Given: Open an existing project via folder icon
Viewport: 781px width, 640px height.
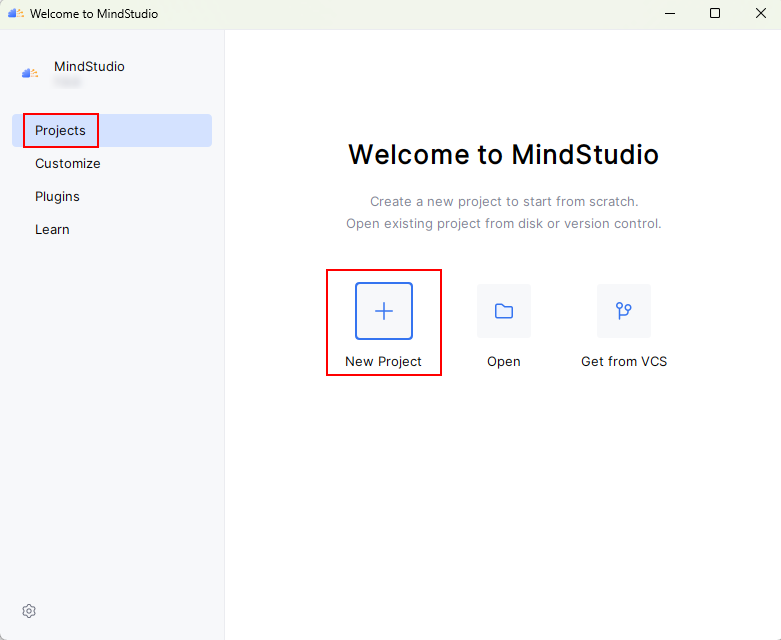Looking at the screenshot, I should pyautogui.click(x=504, y=311).
